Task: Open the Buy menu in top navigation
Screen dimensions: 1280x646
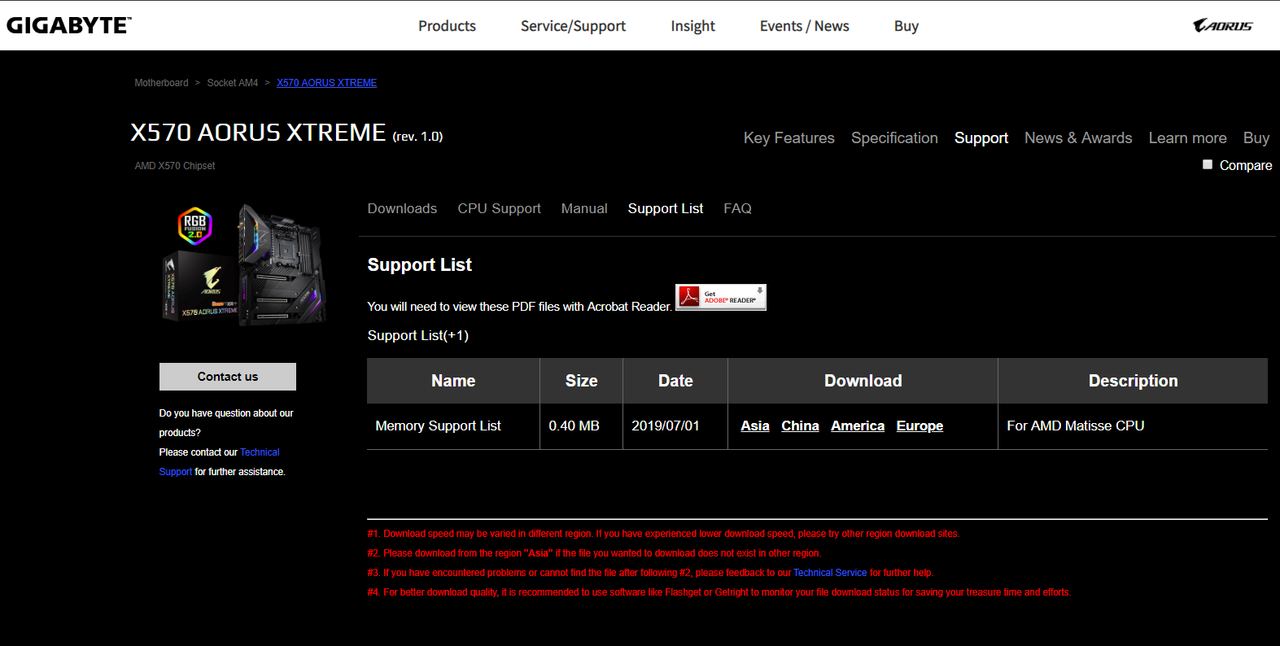Action: coord(906,26)
